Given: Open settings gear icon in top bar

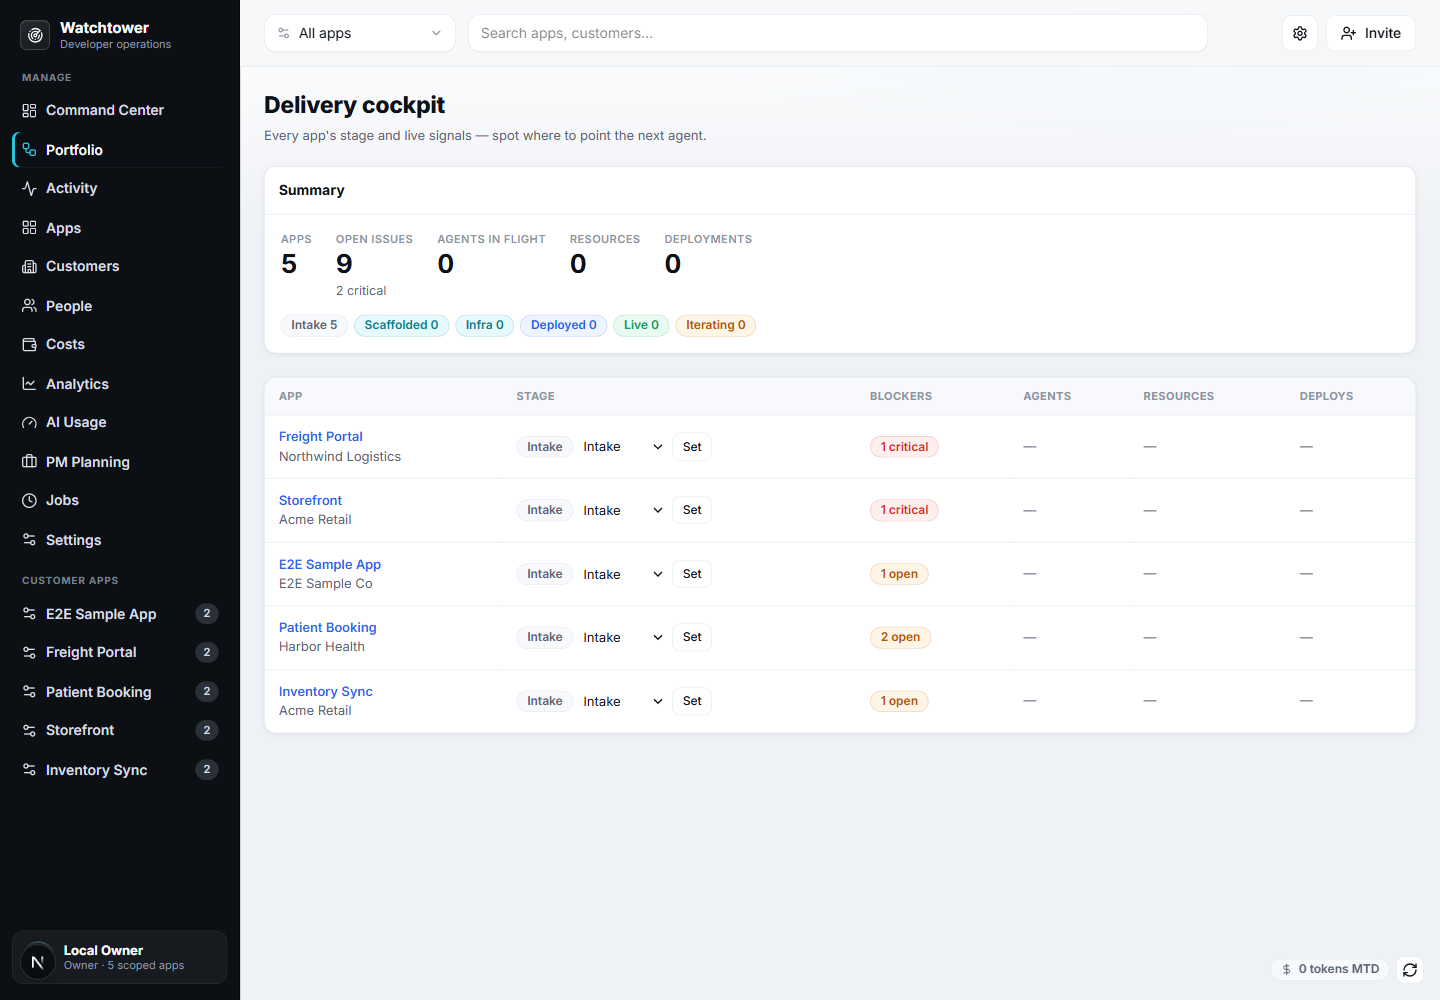Looking at the screenshot, I should 1300,33.
